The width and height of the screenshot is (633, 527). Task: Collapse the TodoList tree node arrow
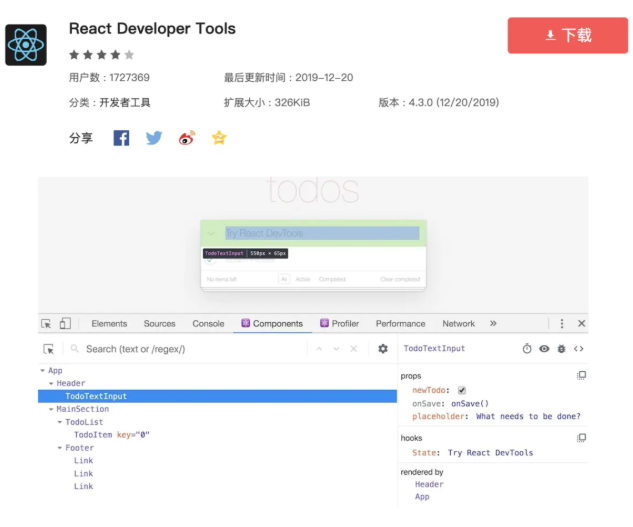(x=60, y=422)
